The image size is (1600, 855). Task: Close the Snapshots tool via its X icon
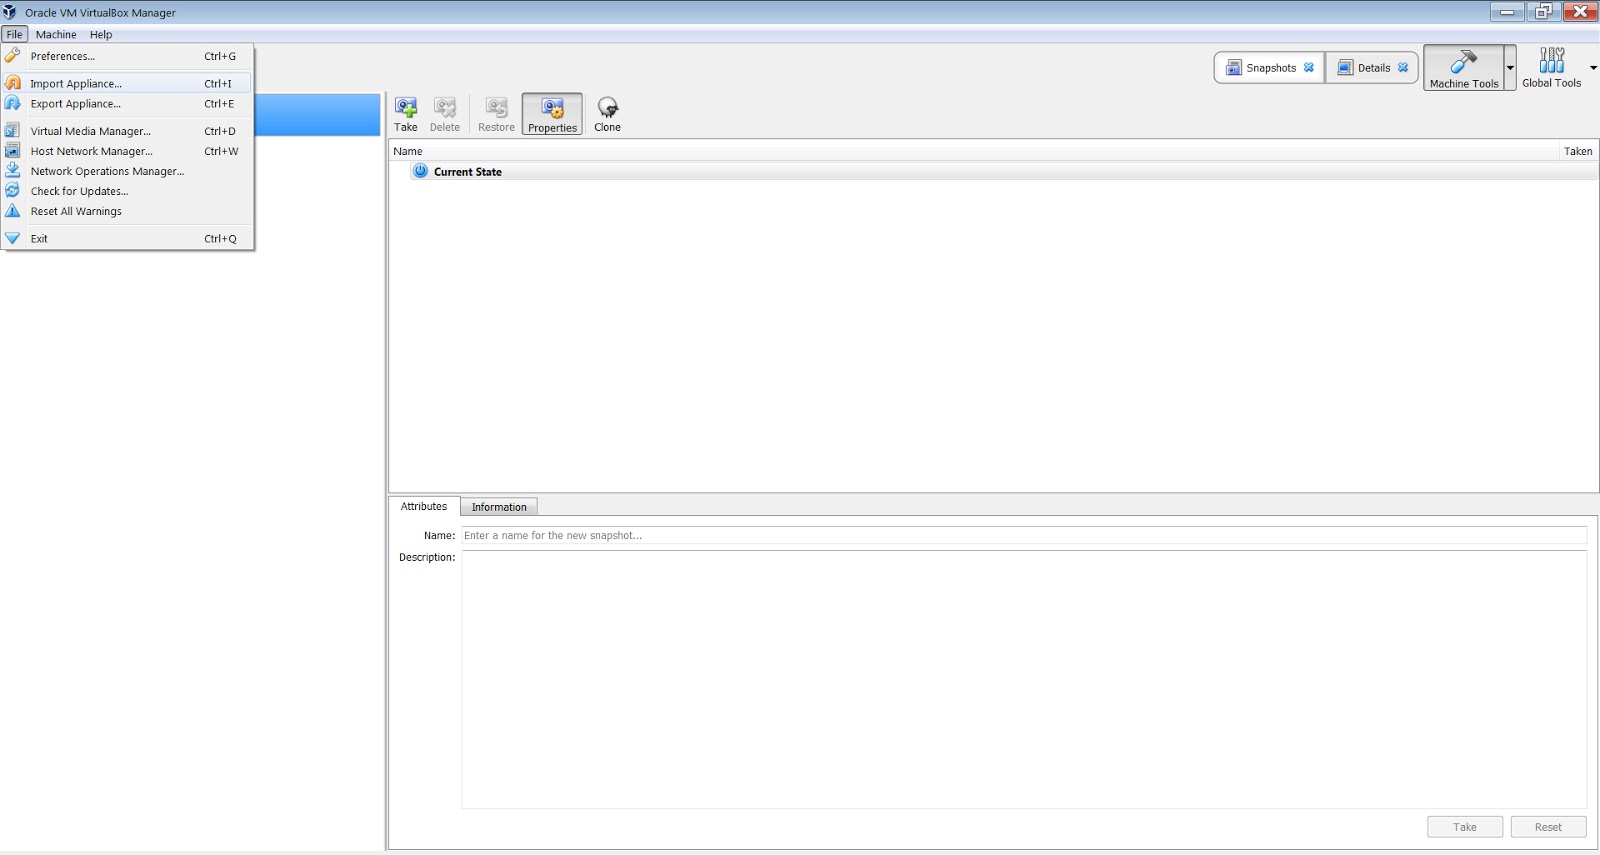[1308, 68]
